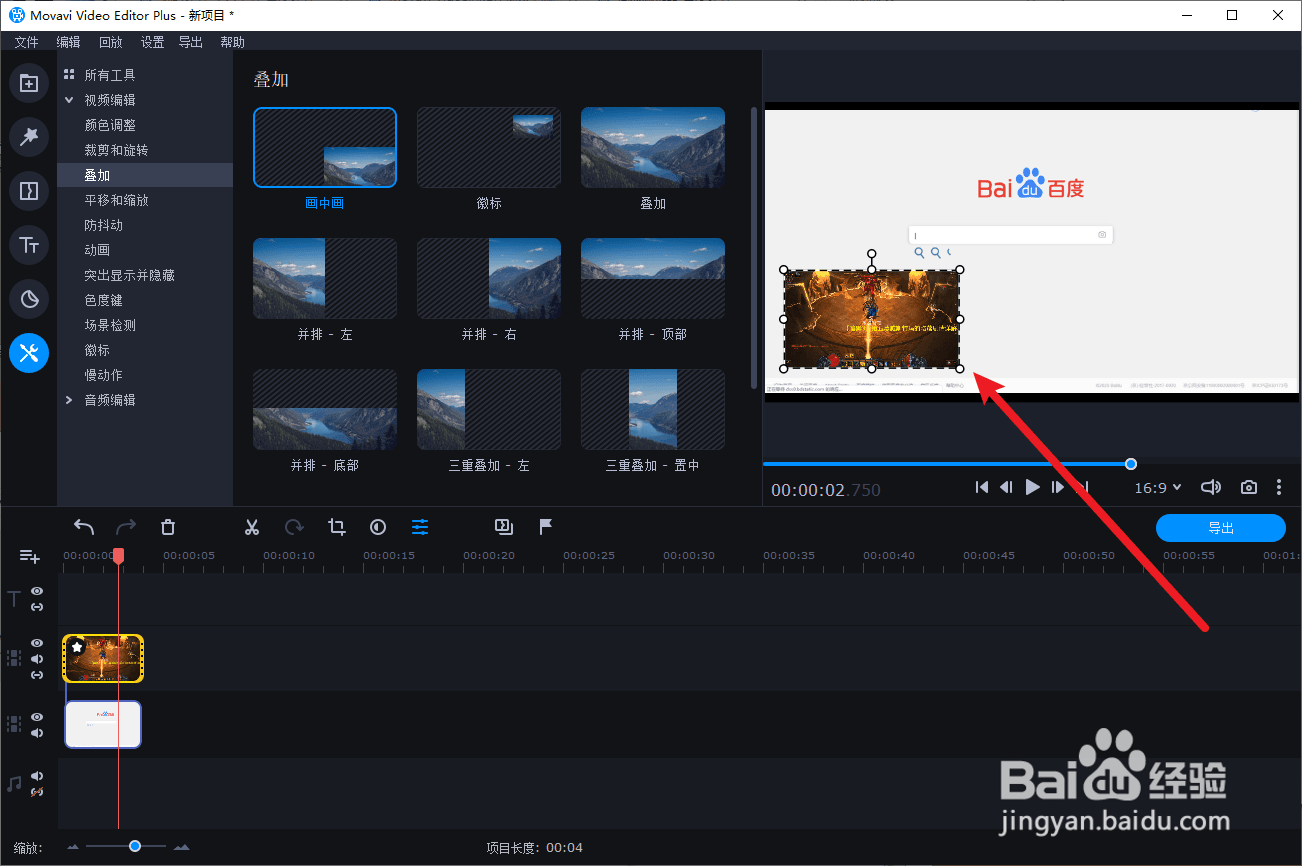Open the 16:9 aspect ratio dropdown

pyautogui.click(x=1158, y=488)
